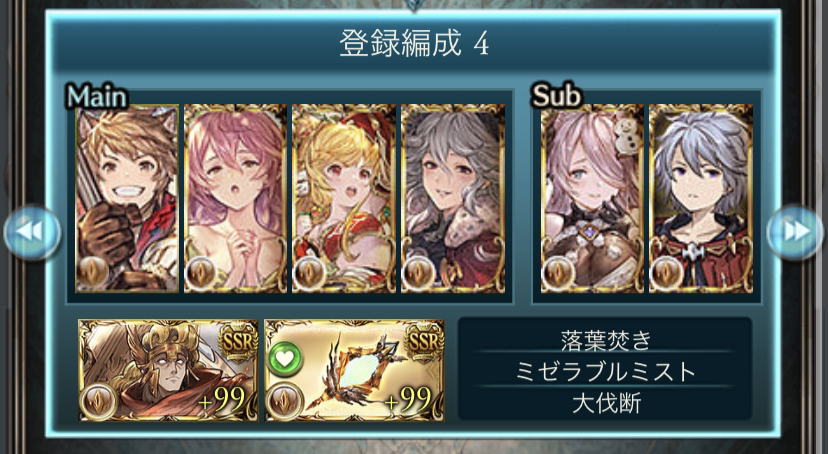This screenshot has height=454, width=828.
Task: Select the pink-haired character in main slot two
Action: tap(236, 198)
